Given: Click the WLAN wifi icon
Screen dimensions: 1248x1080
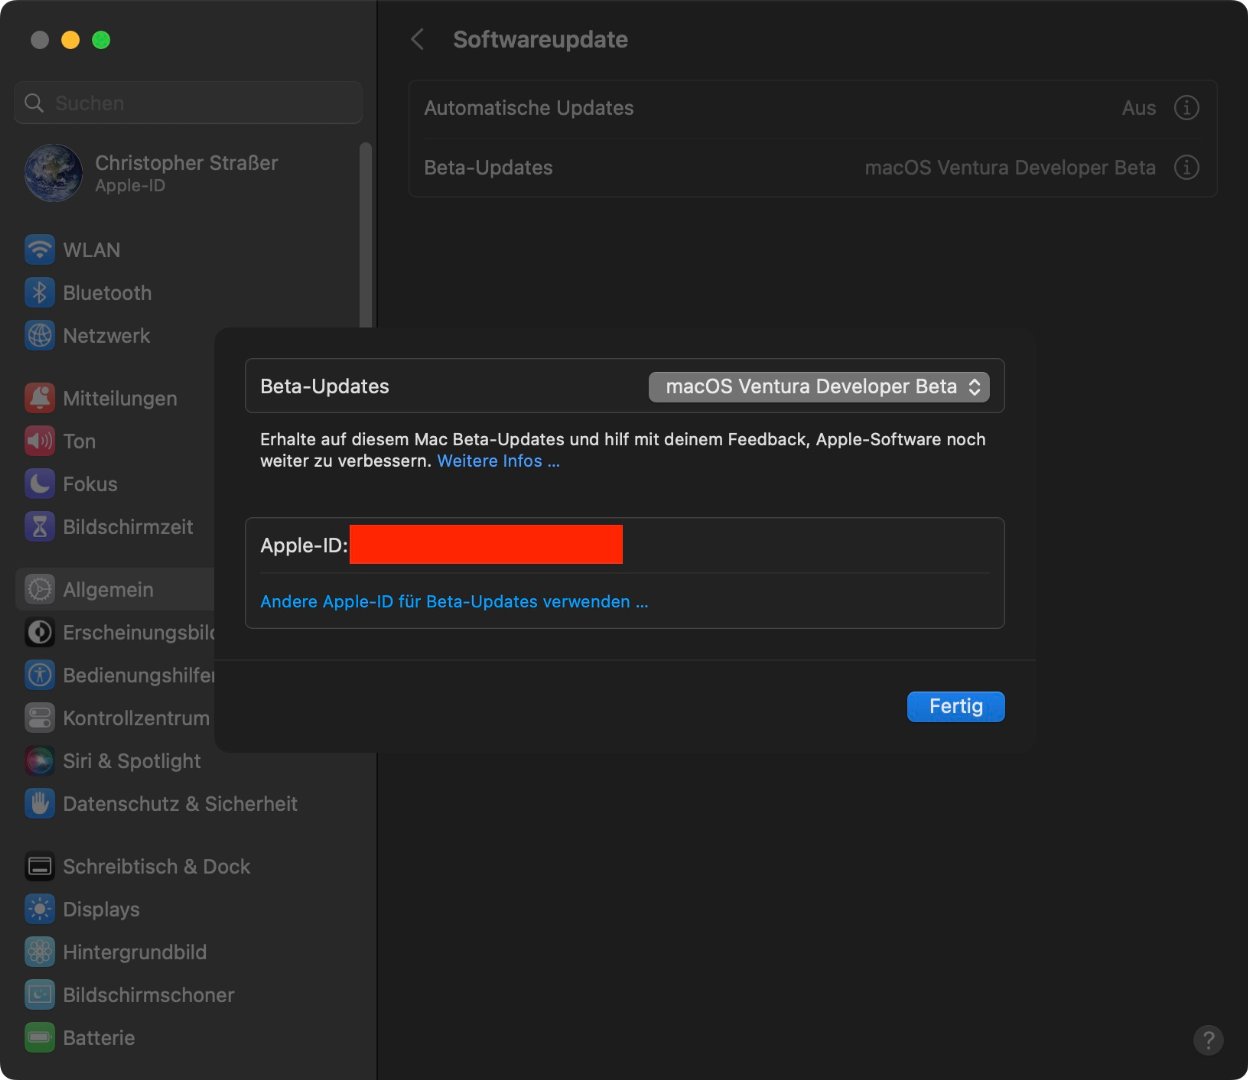Looking at the screenshot, I should (40, 250).
